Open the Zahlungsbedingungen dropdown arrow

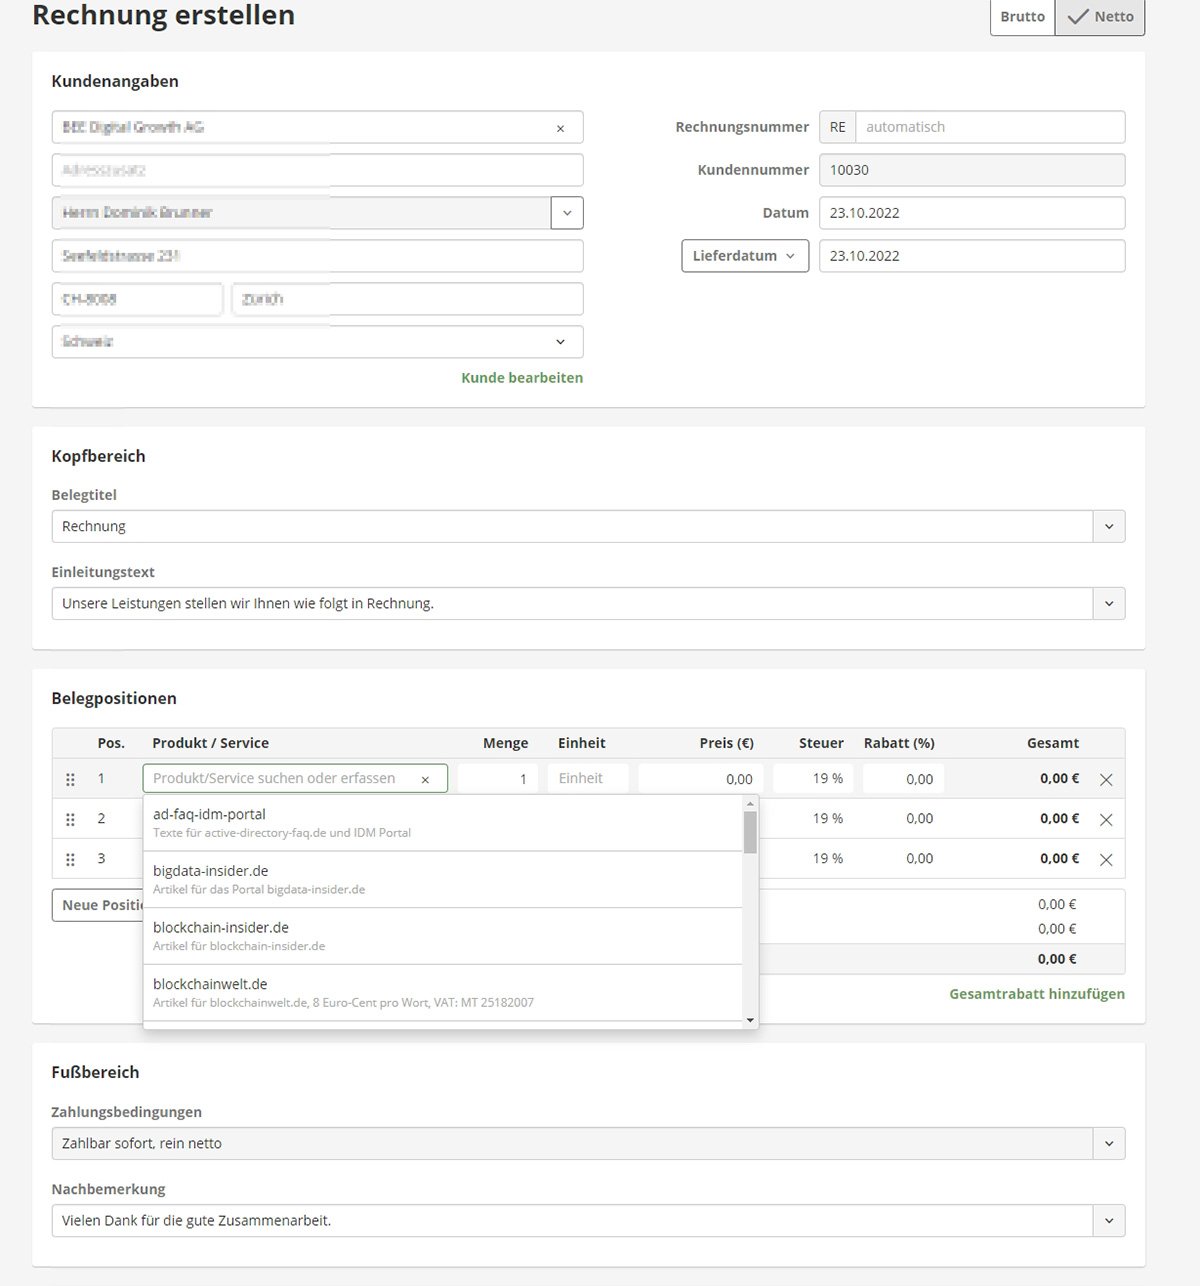tap(1108, 1144)
